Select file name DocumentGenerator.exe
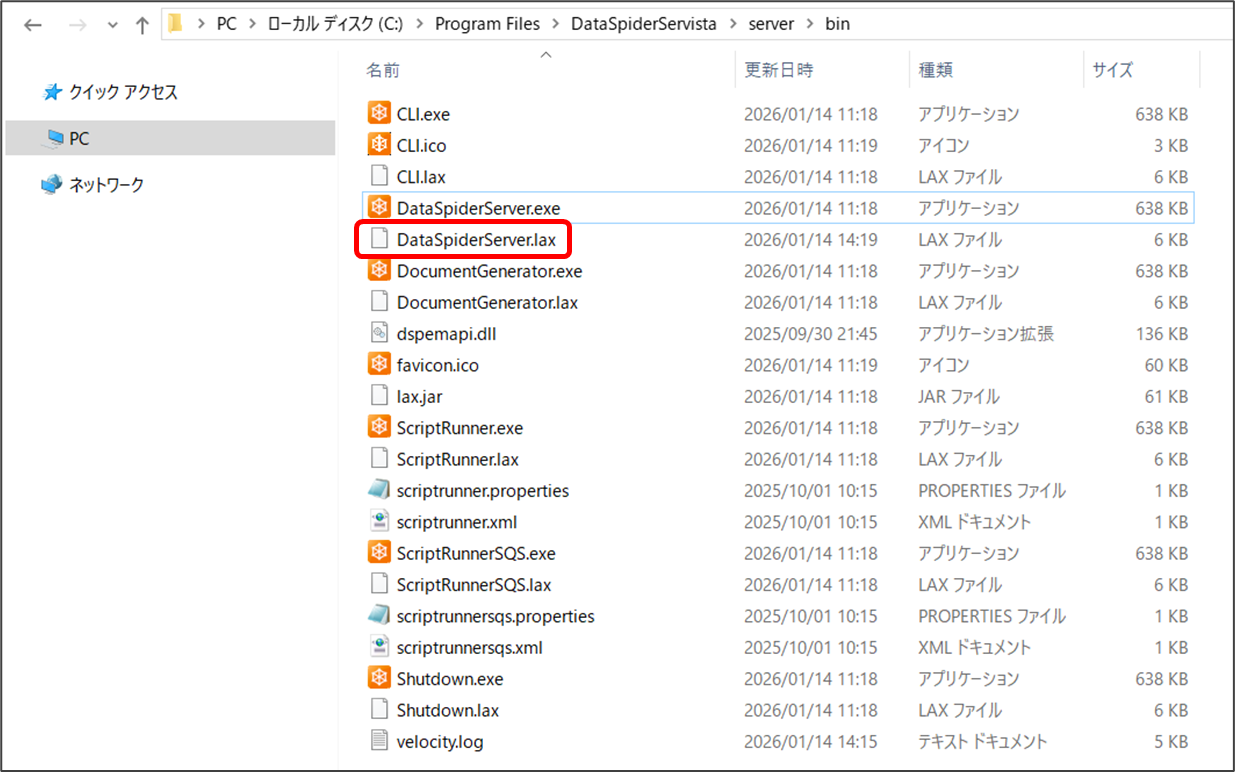This screenshot has width=1235, height=772. pos(489,271)
